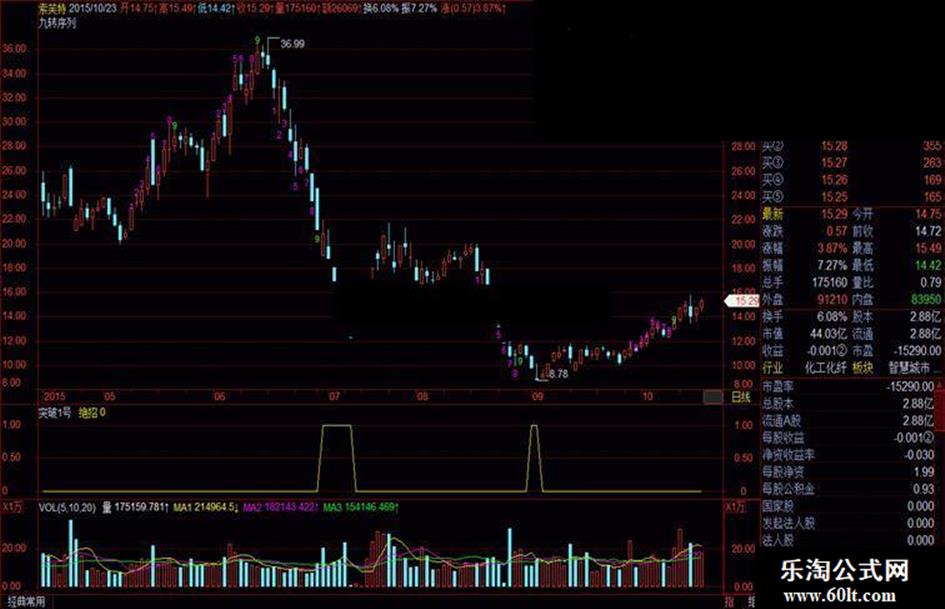Click the chart date 2015/10/23 in the header
Screen dimensions: 945x609
point(93,8)
